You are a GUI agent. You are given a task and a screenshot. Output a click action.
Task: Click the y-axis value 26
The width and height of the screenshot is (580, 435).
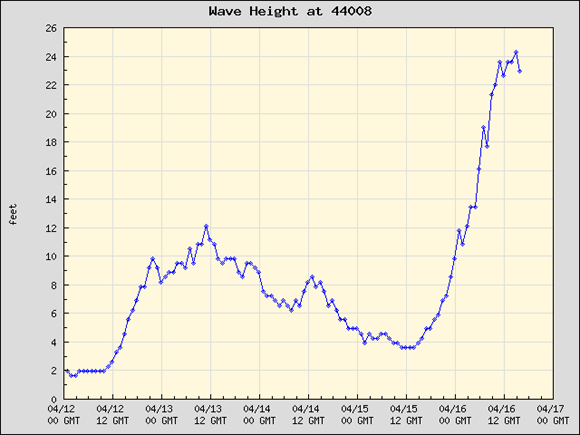[x=51, y=28]
